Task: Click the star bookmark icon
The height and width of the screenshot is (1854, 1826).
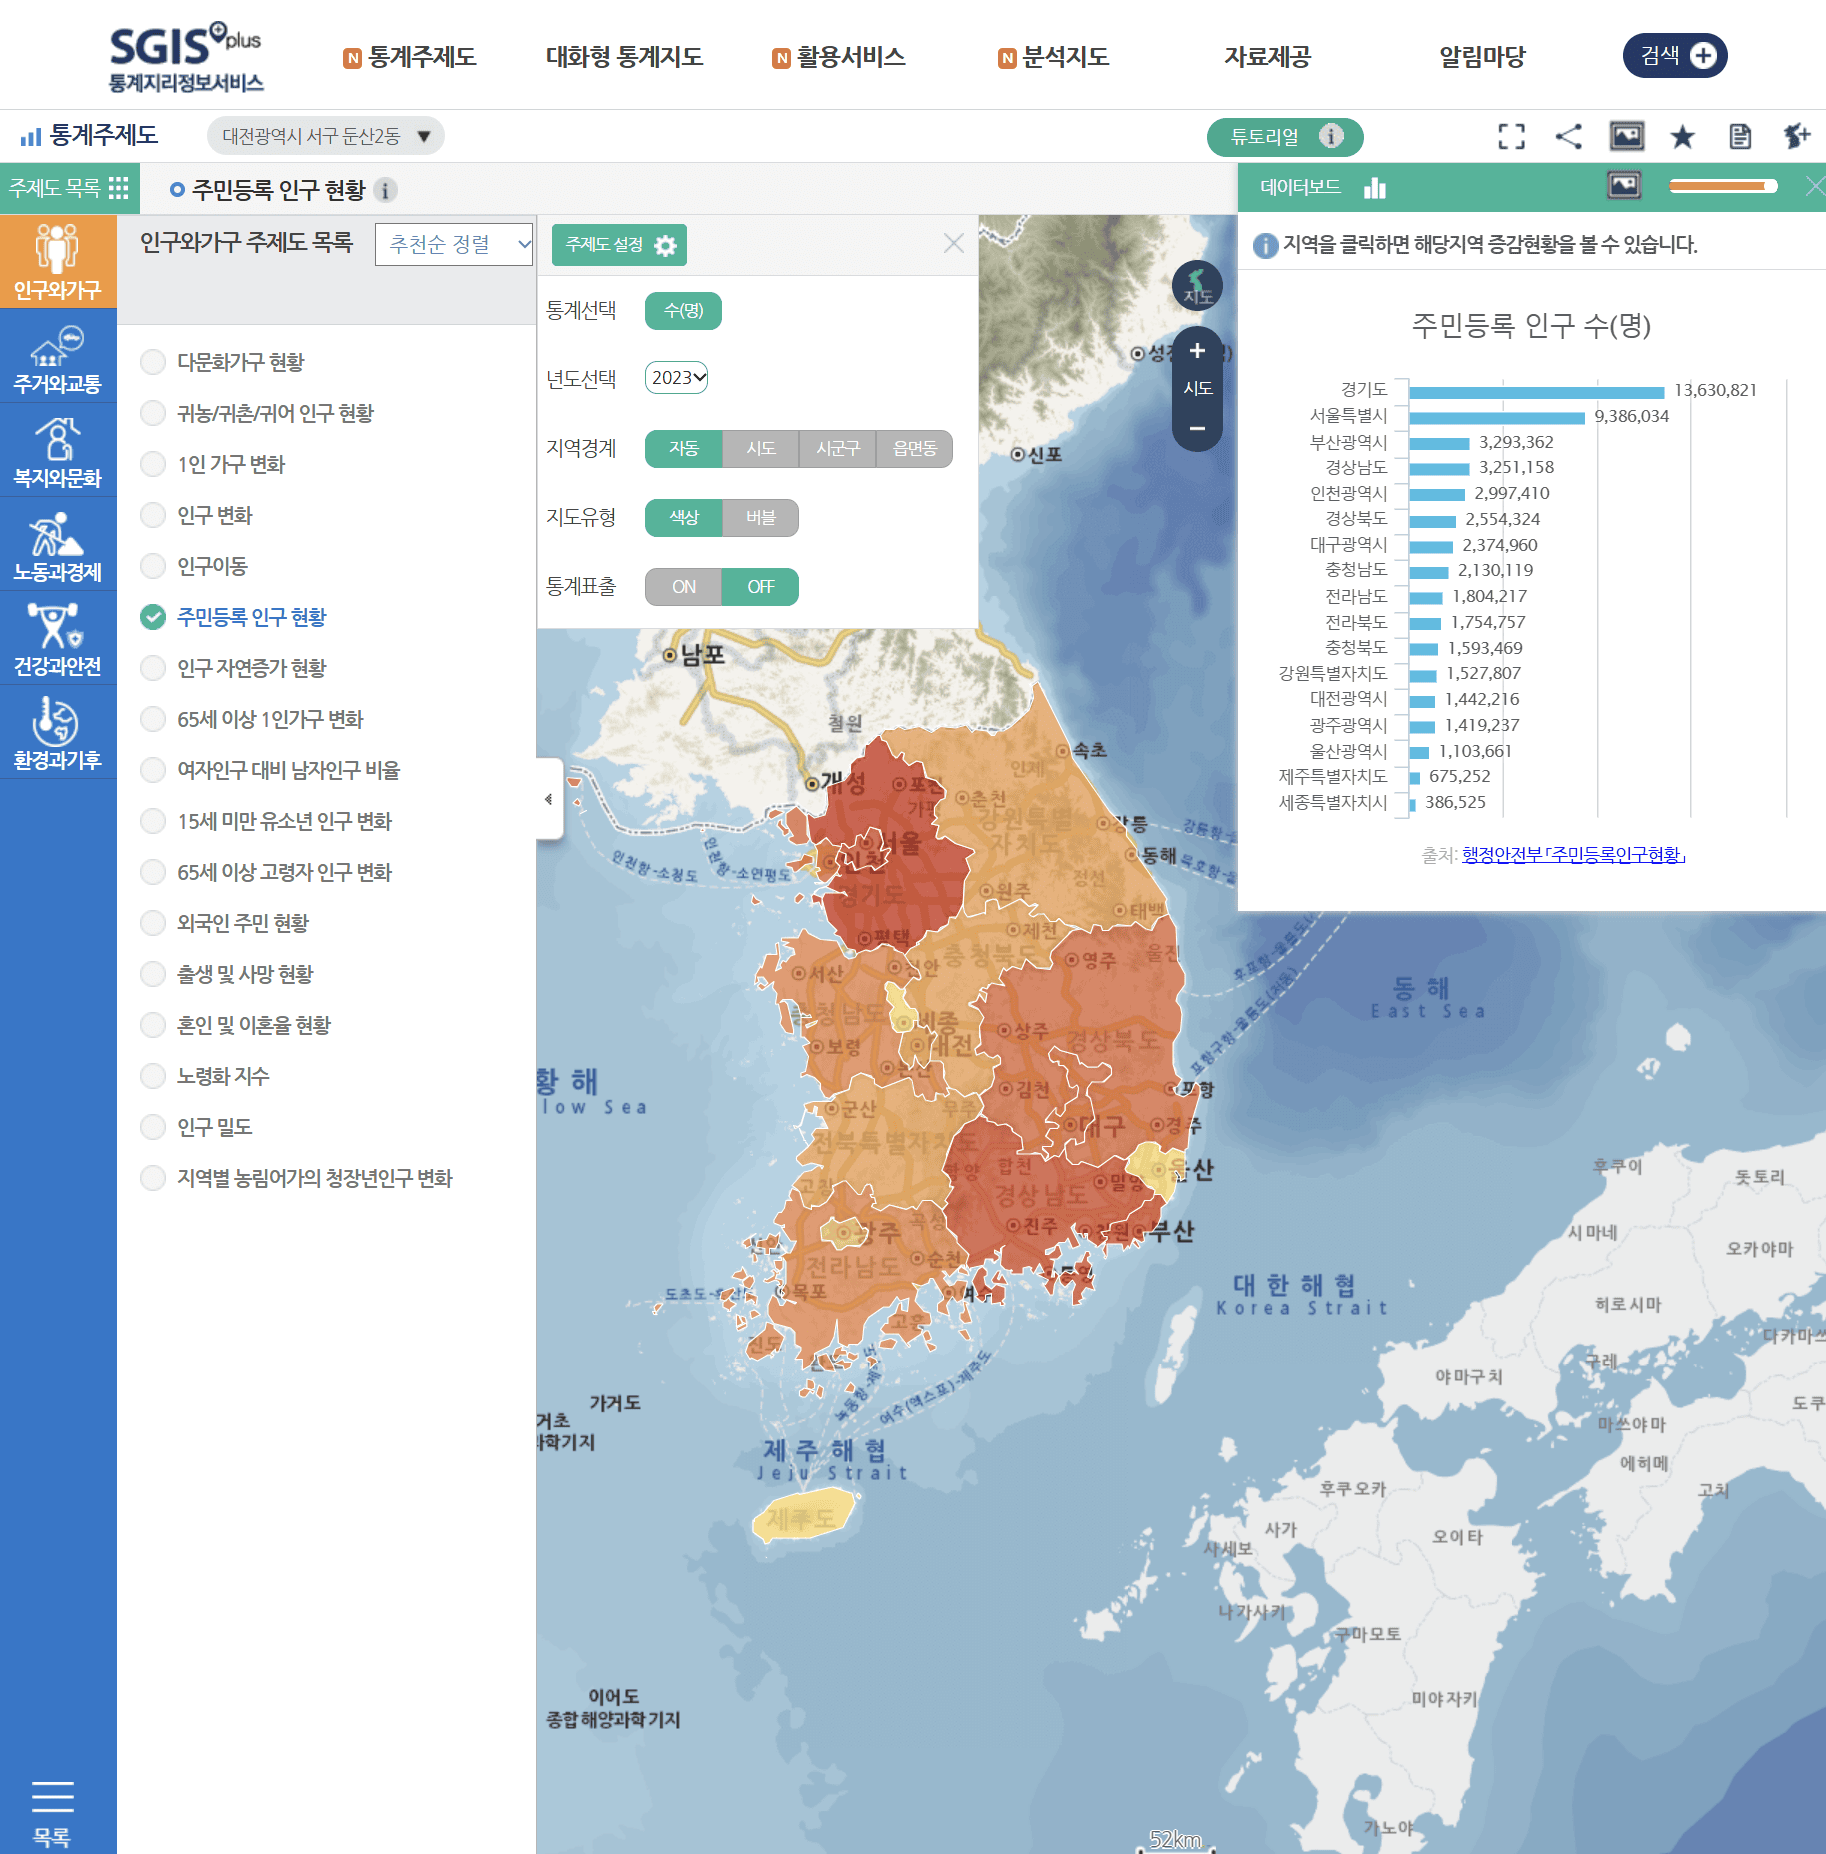Action: pos(1682,136)
